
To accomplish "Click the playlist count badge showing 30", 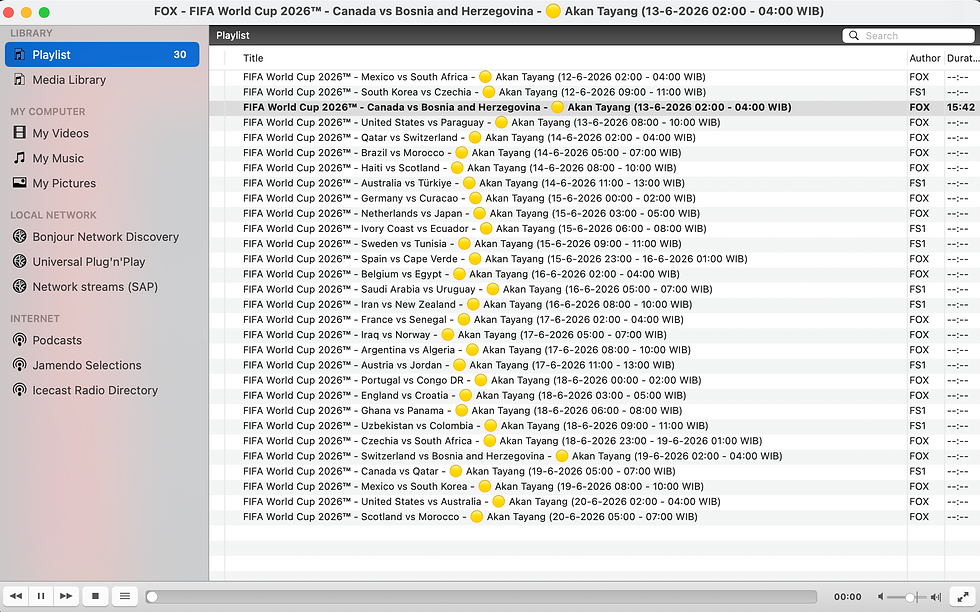I will tap(180, 54).
